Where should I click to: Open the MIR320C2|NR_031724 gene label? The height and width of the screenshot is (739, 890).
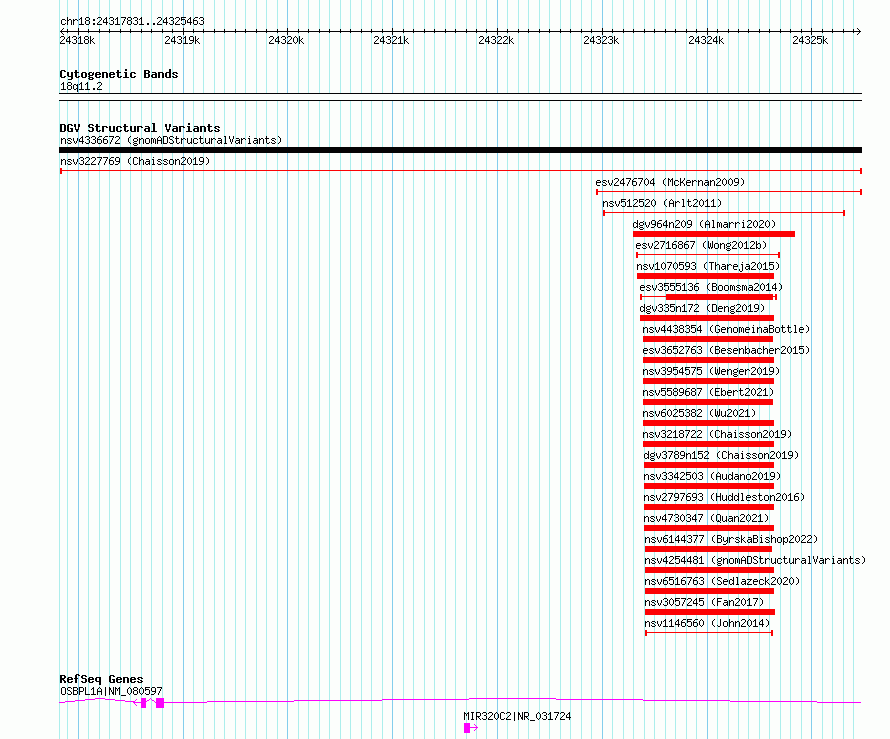517,716
